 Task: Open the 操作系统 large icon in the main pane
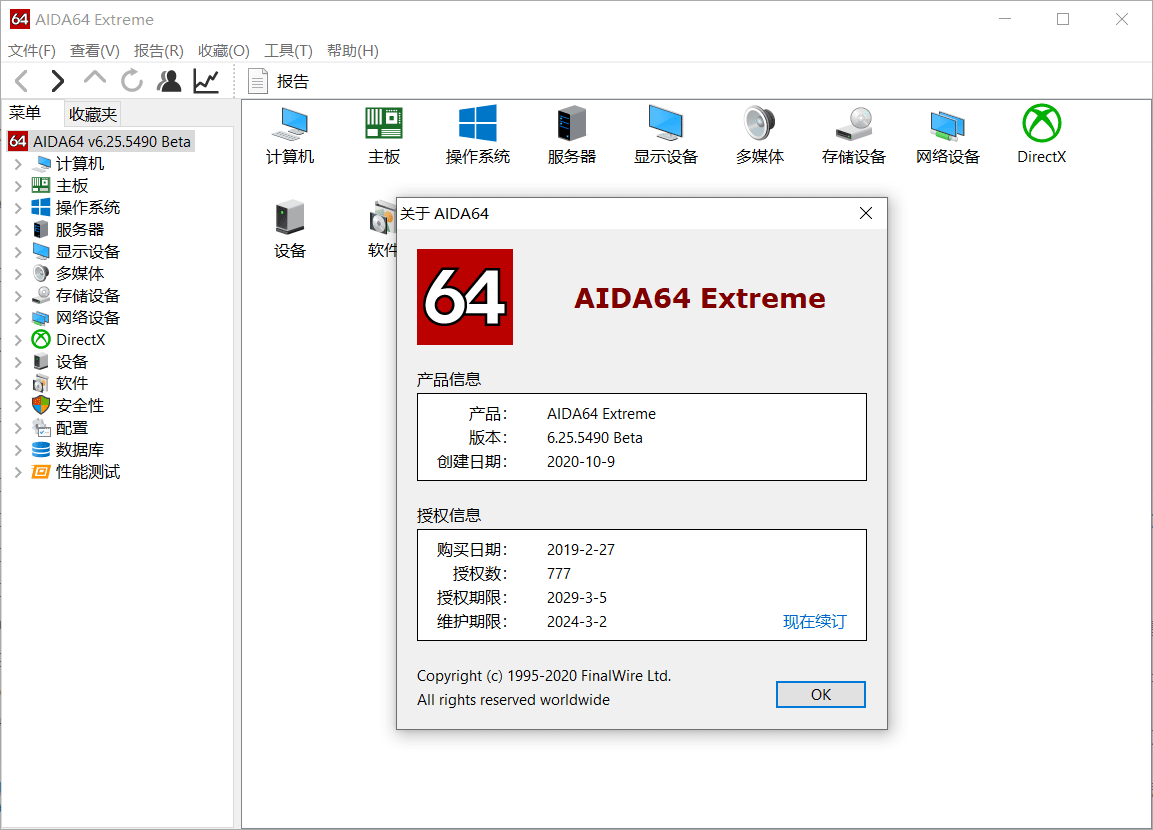pos(478,135)
